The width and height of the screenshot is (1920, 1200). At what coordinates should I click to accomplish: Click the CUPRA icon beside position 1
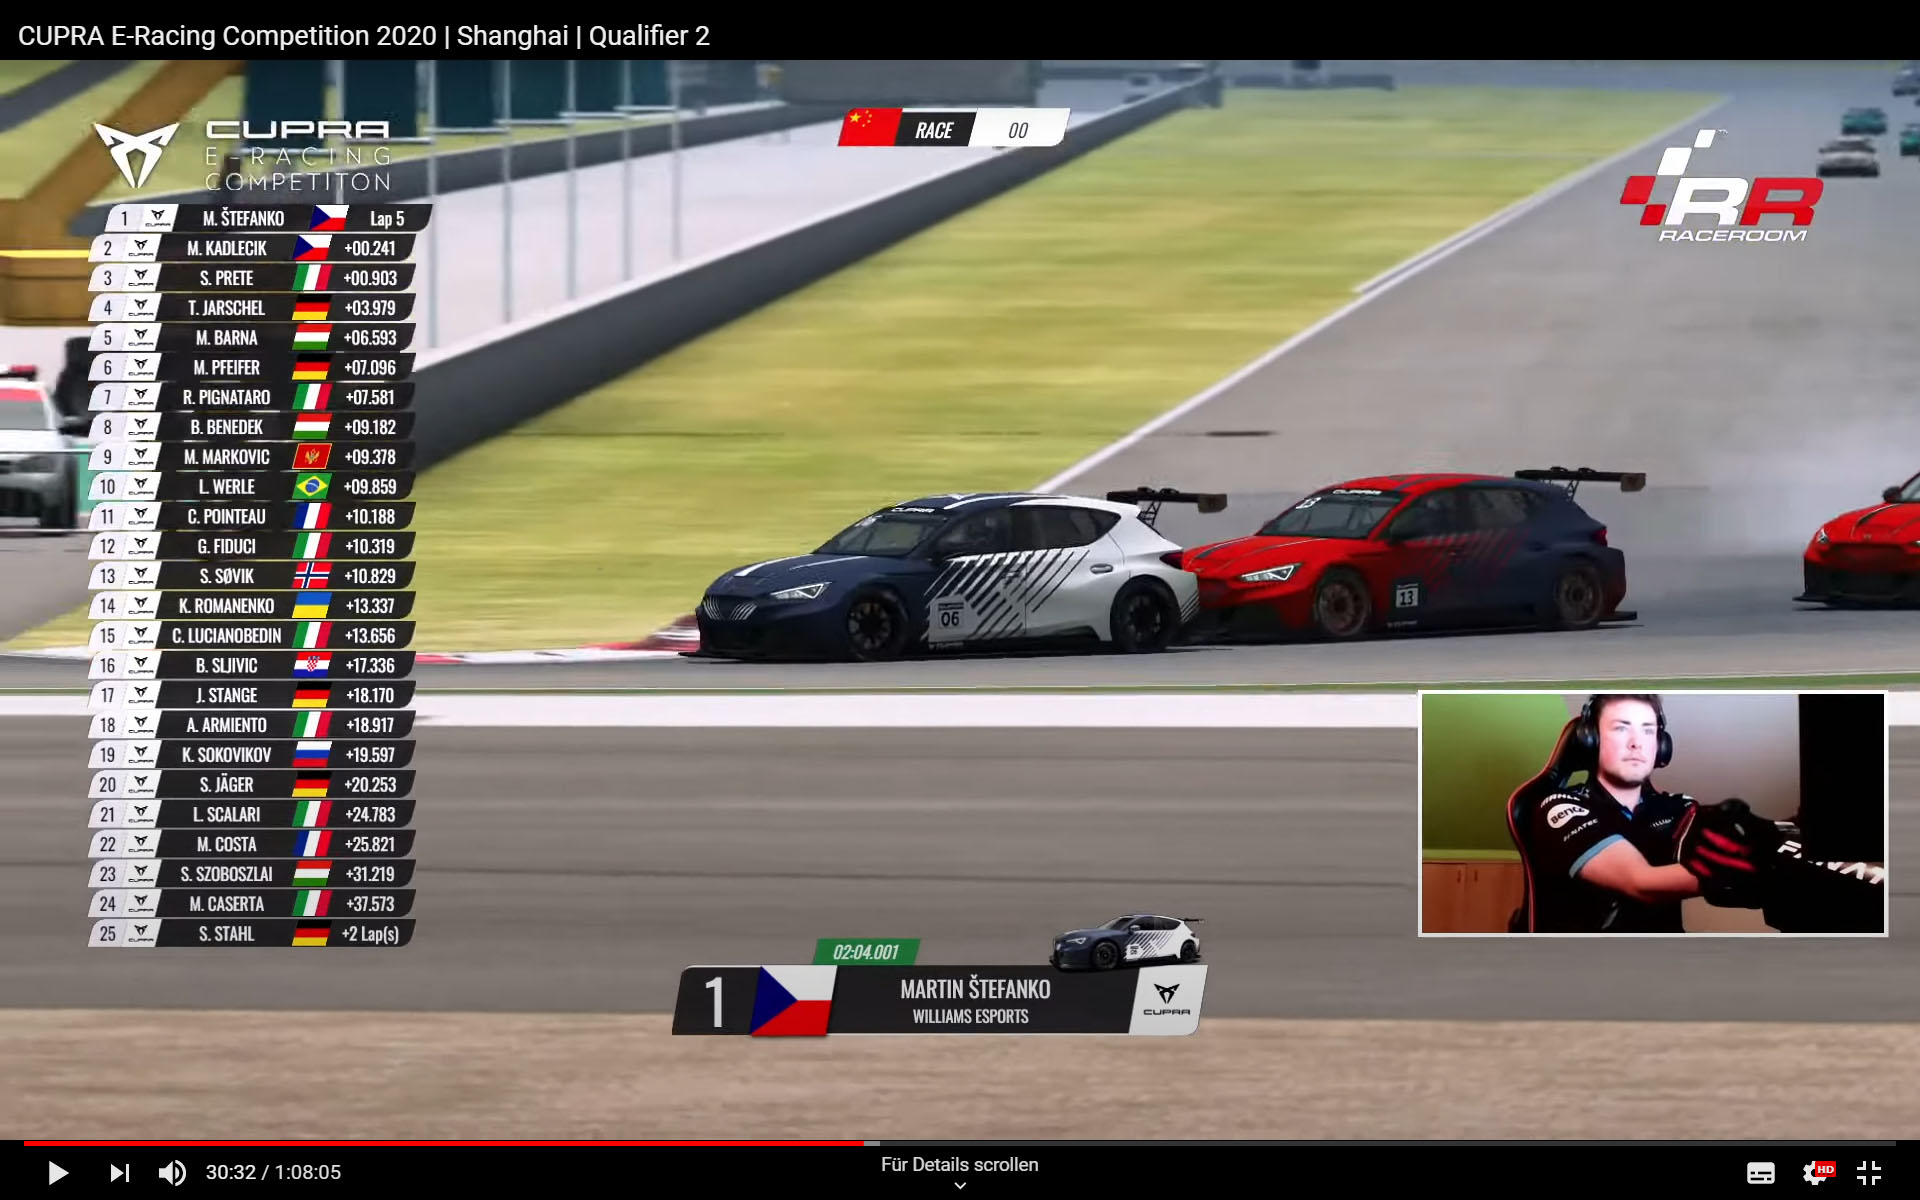click(158, 218)
